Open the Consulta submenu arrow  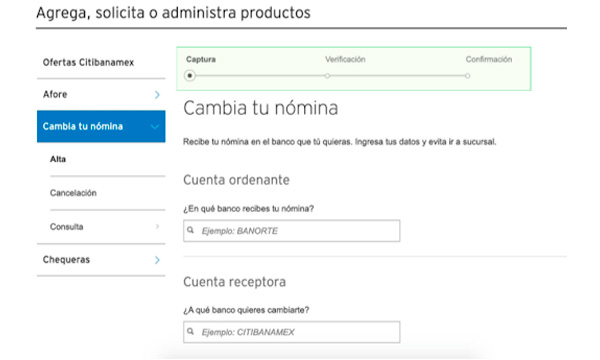[x=157, y=226]
